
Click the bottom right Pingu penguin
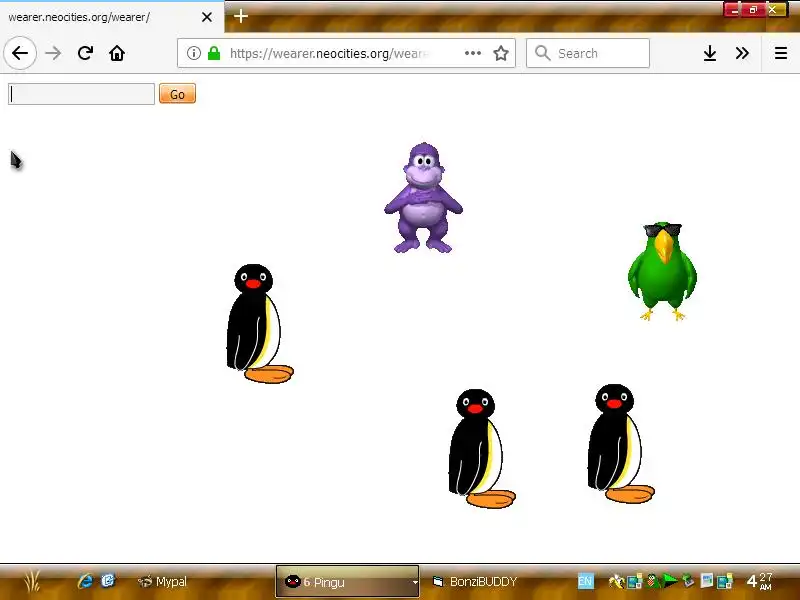click(619, 444)
